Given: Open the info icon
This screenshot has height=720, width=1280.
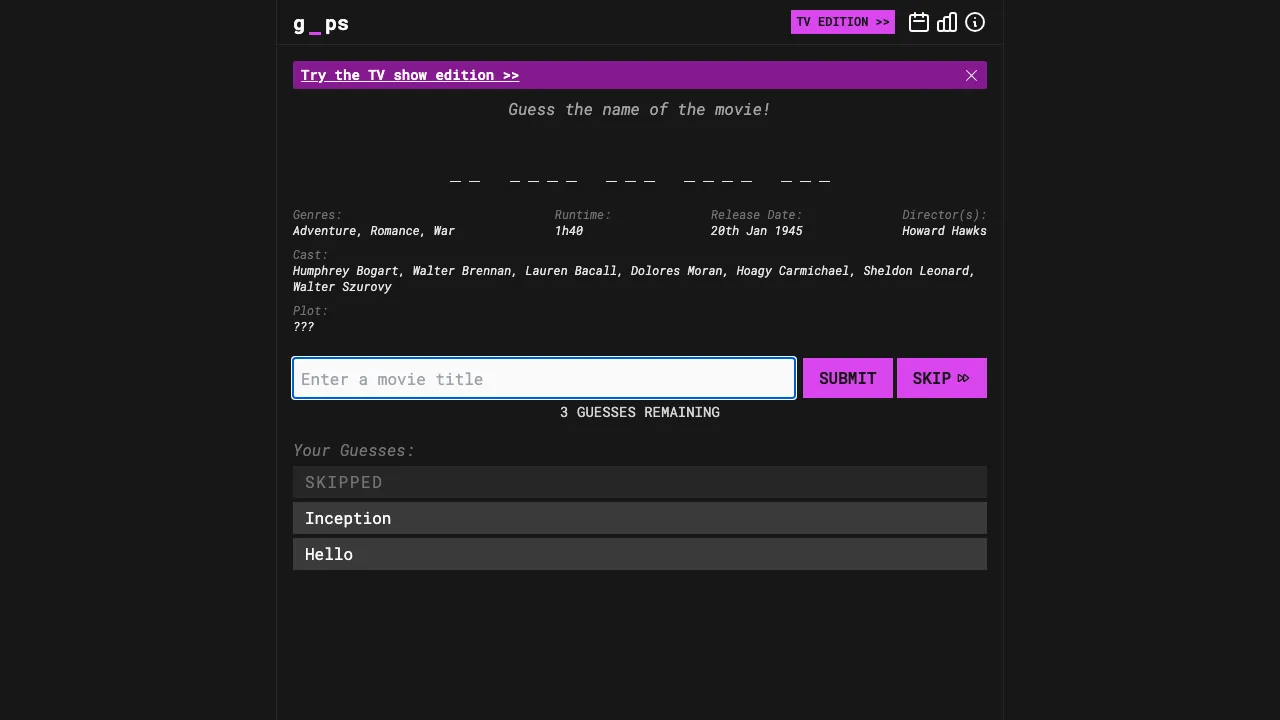Looking at the screenshot, I should pyautogui.click(x=975, y=22).
